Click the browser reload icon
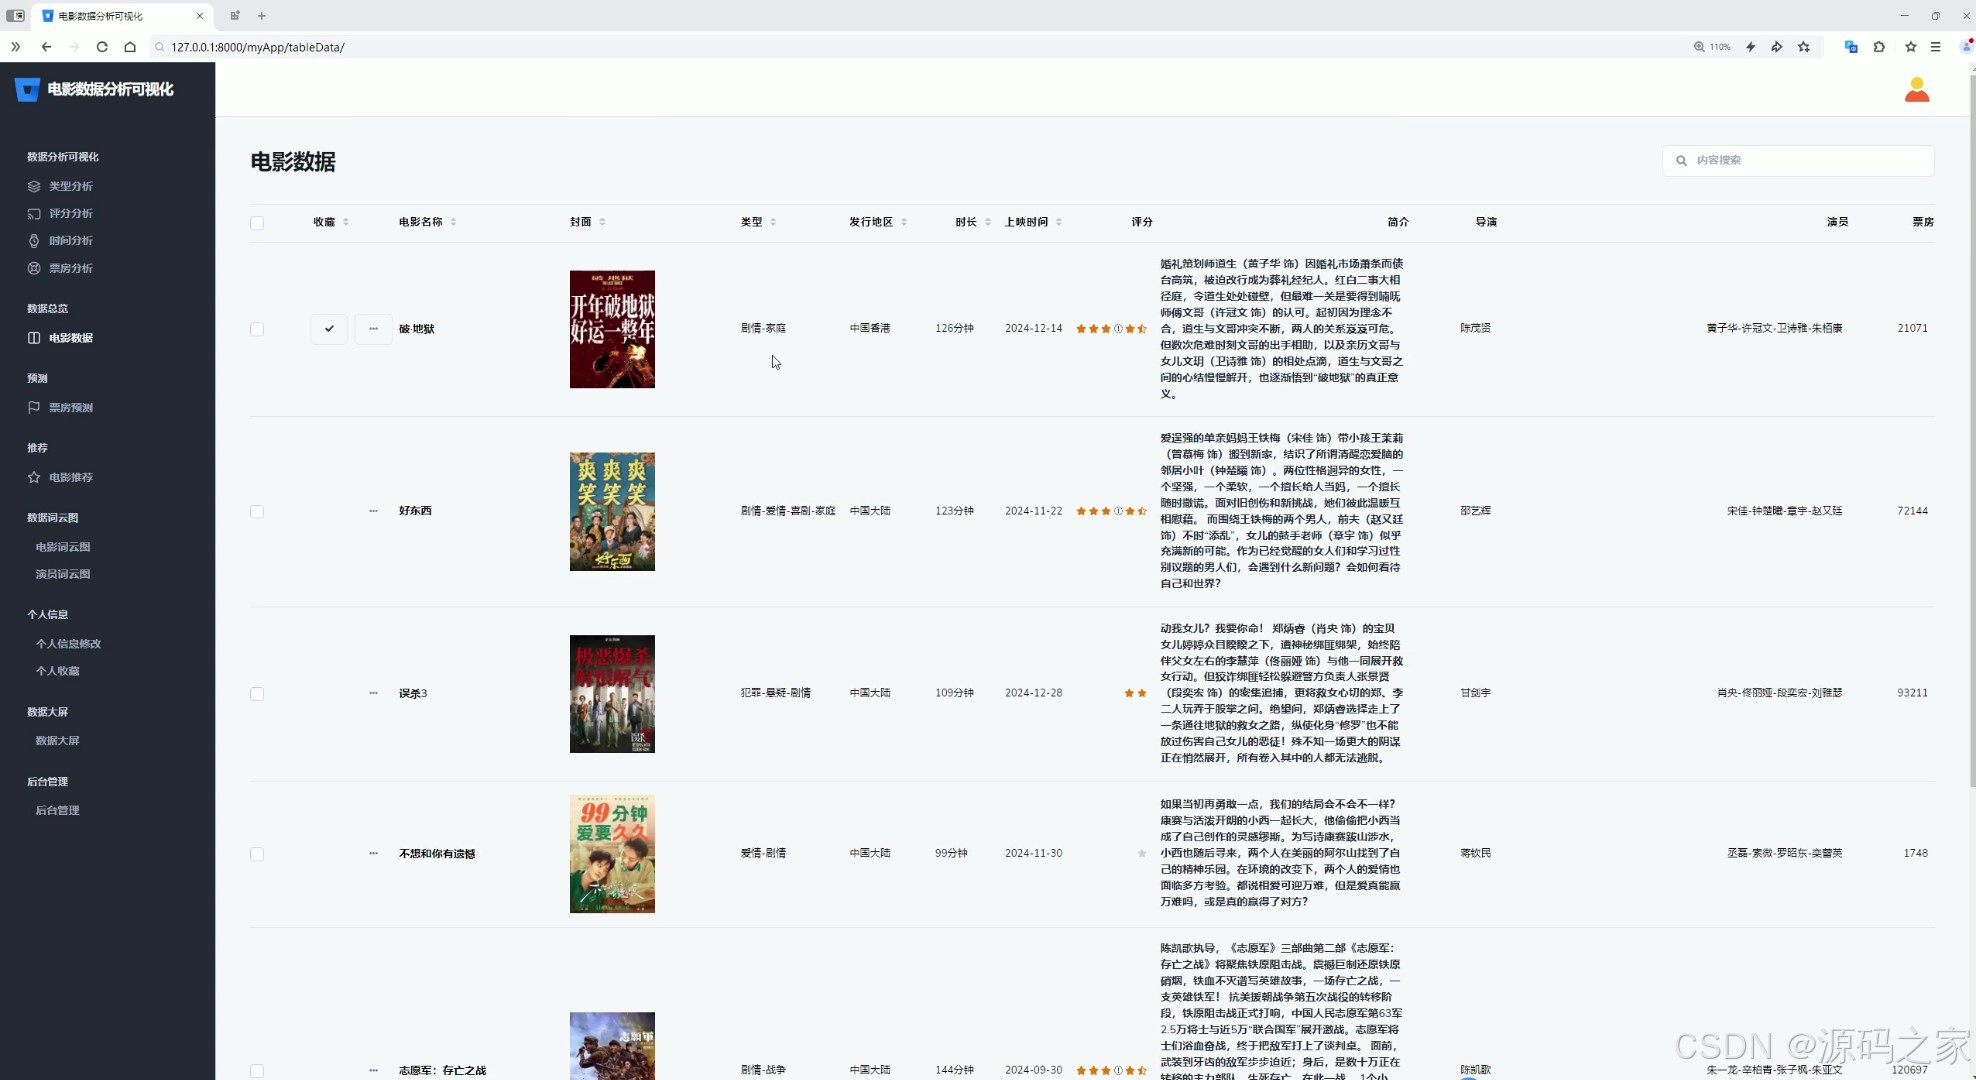The height and width of the screenshot is (1080, 1976). pyautogui.click(x=102, y=47)
